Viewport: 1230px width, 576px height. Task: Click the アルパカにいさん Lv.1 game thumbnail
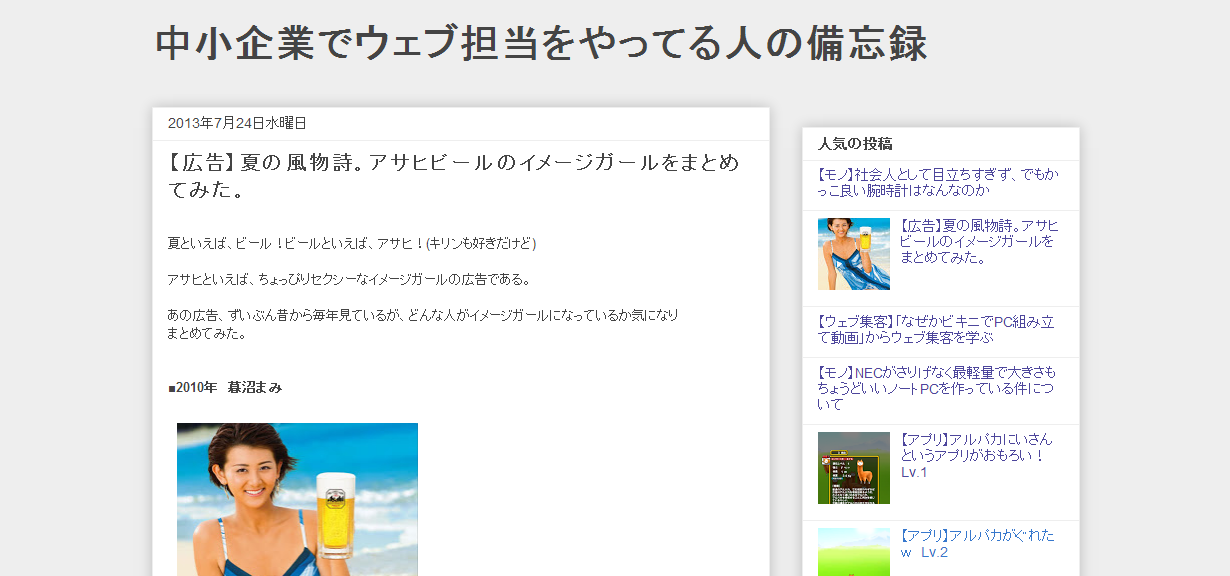point(853,468)
